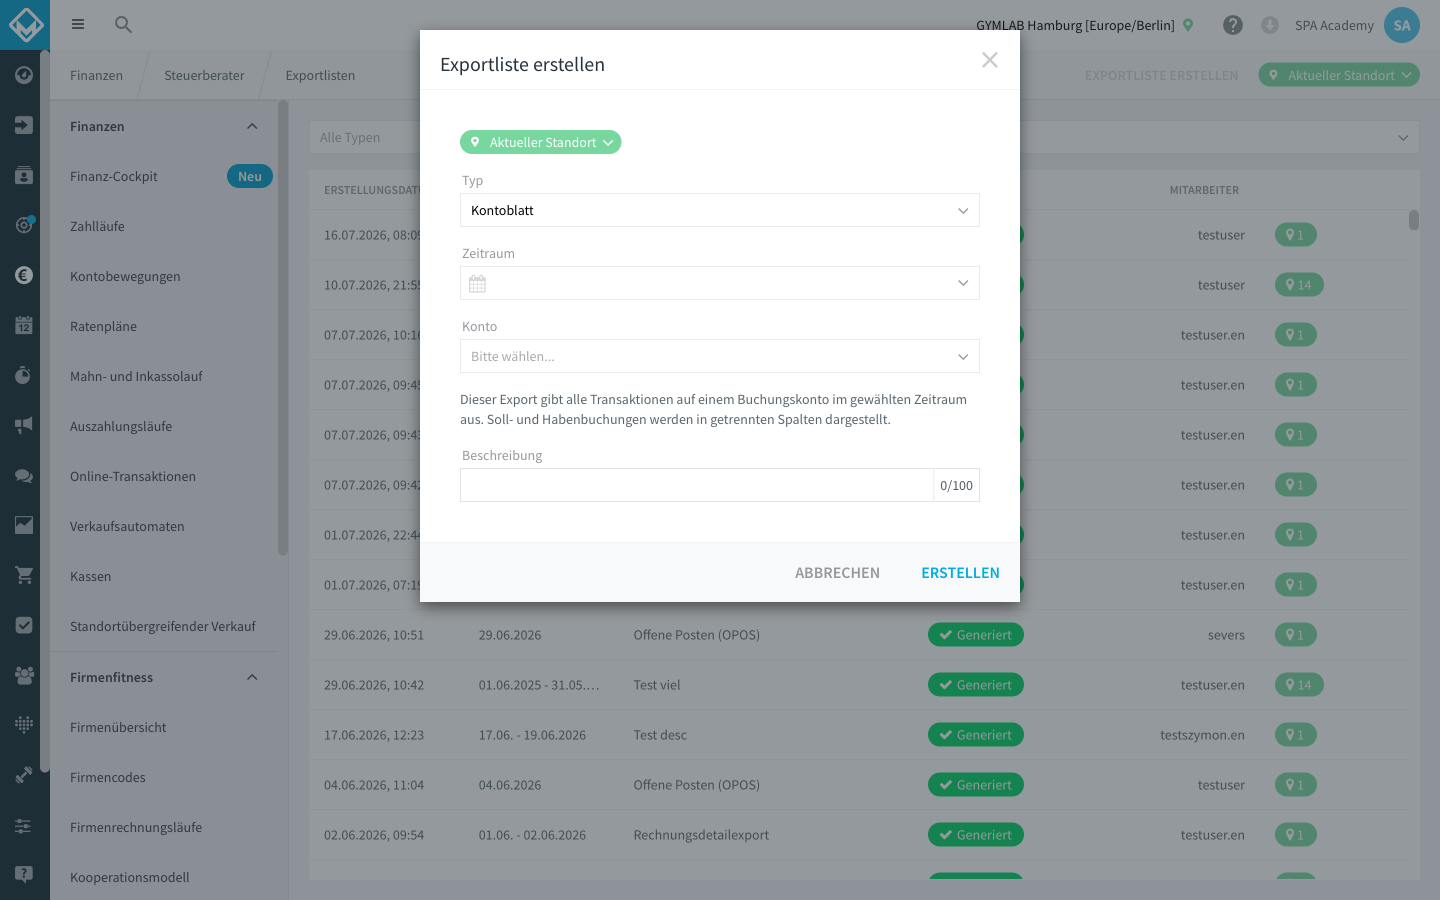The width and height of the screenshot is (1440, 900).
Task: Expand the Aktueller Standort selector in dialog
Action: point(541,142)
